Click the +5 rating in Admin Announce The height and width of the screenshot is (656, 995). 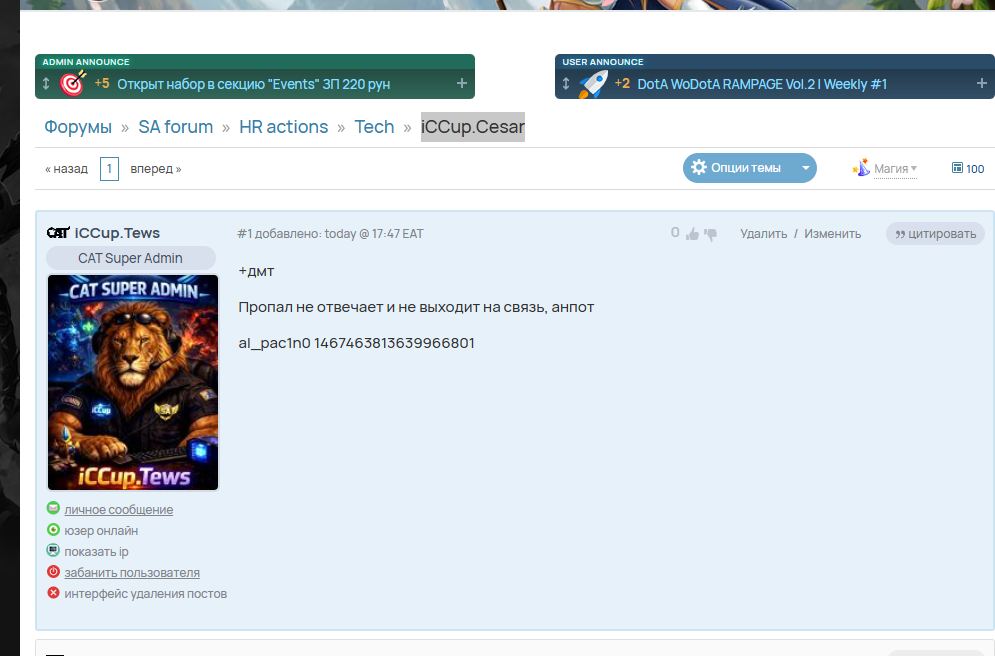[102, 83]
